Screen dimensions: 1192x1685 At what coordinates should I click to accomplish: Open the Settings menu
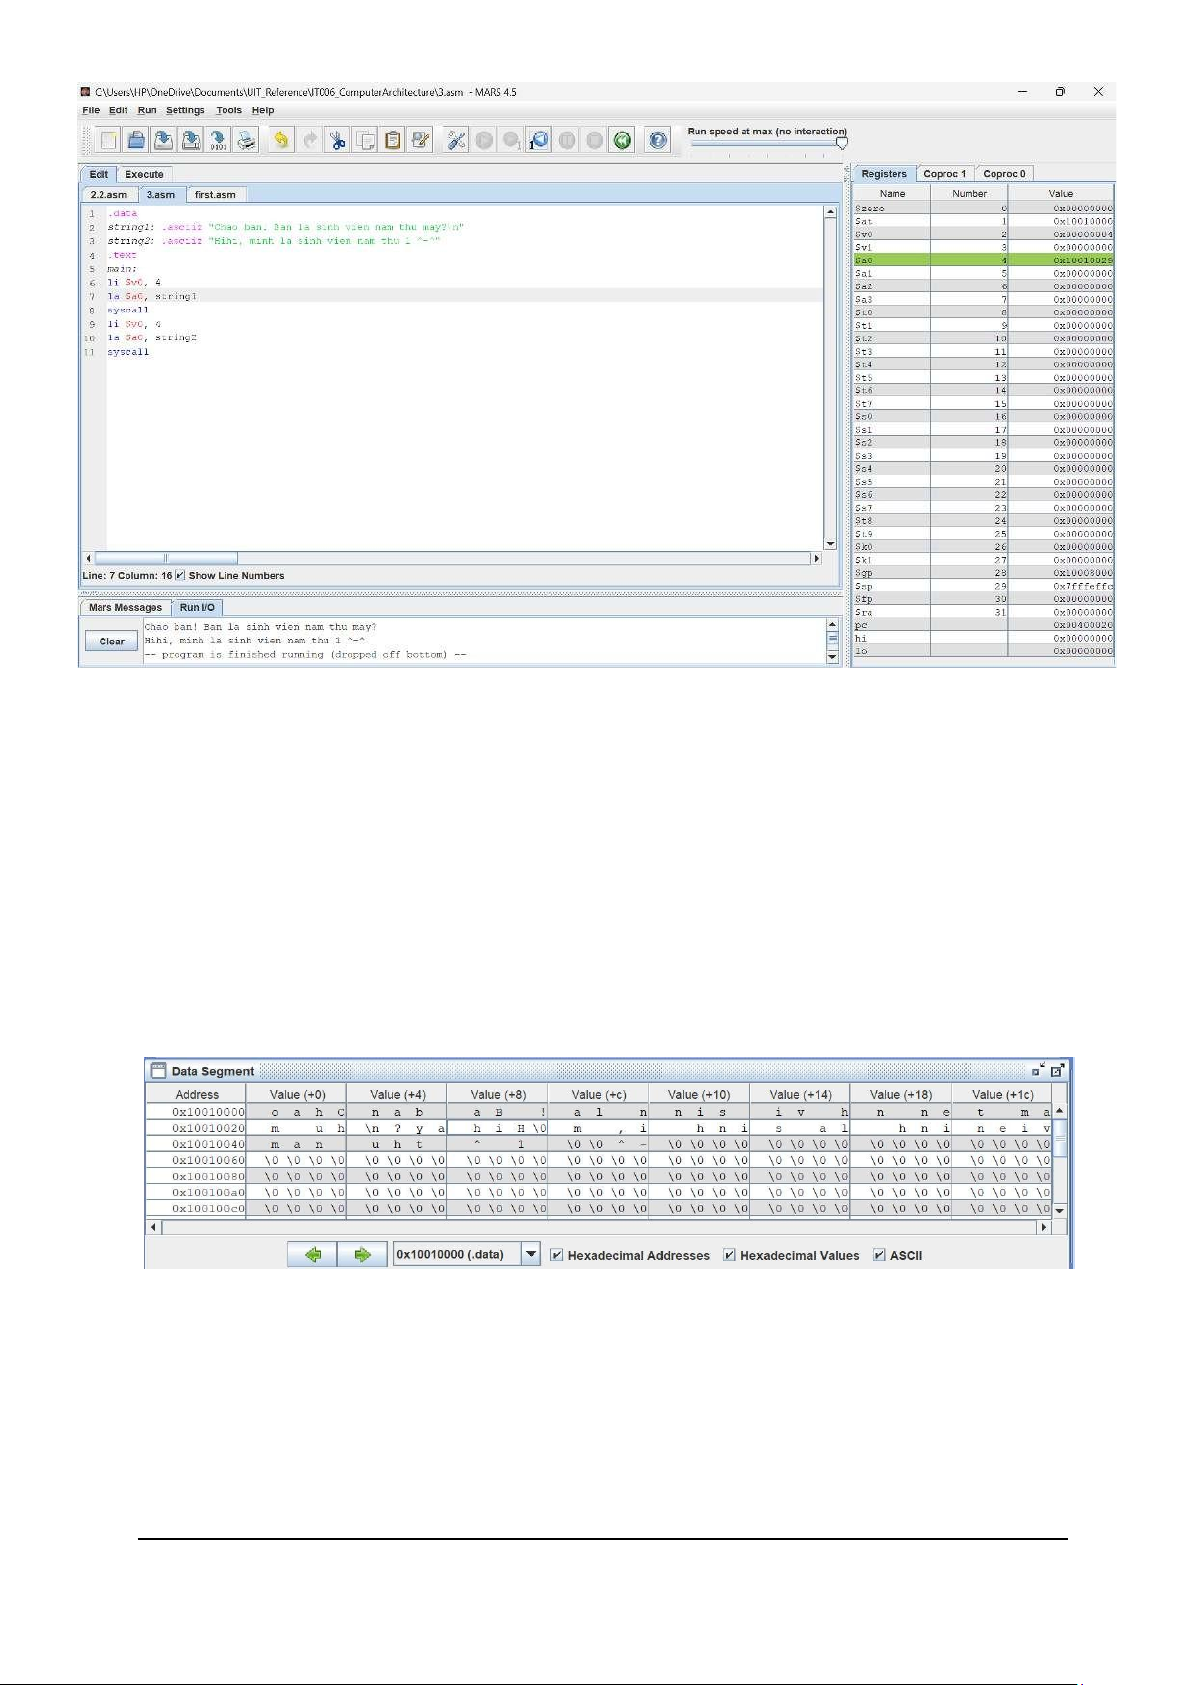[185, 110]
